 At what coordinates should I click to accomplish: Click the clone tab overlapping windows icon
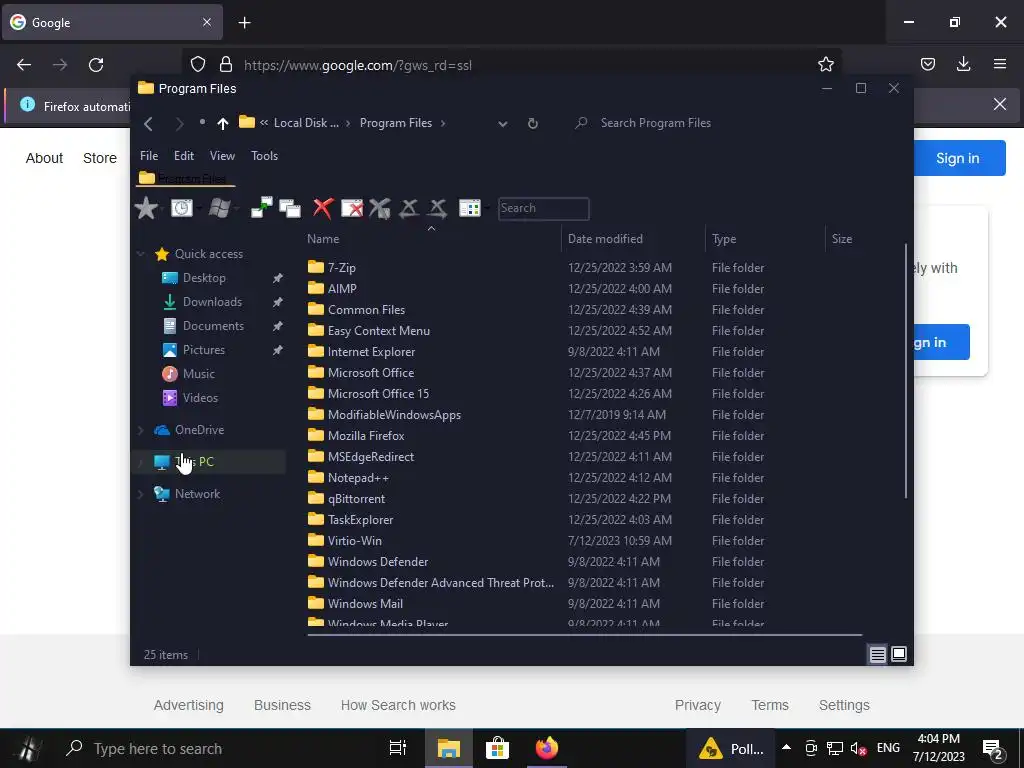(290, 208)
